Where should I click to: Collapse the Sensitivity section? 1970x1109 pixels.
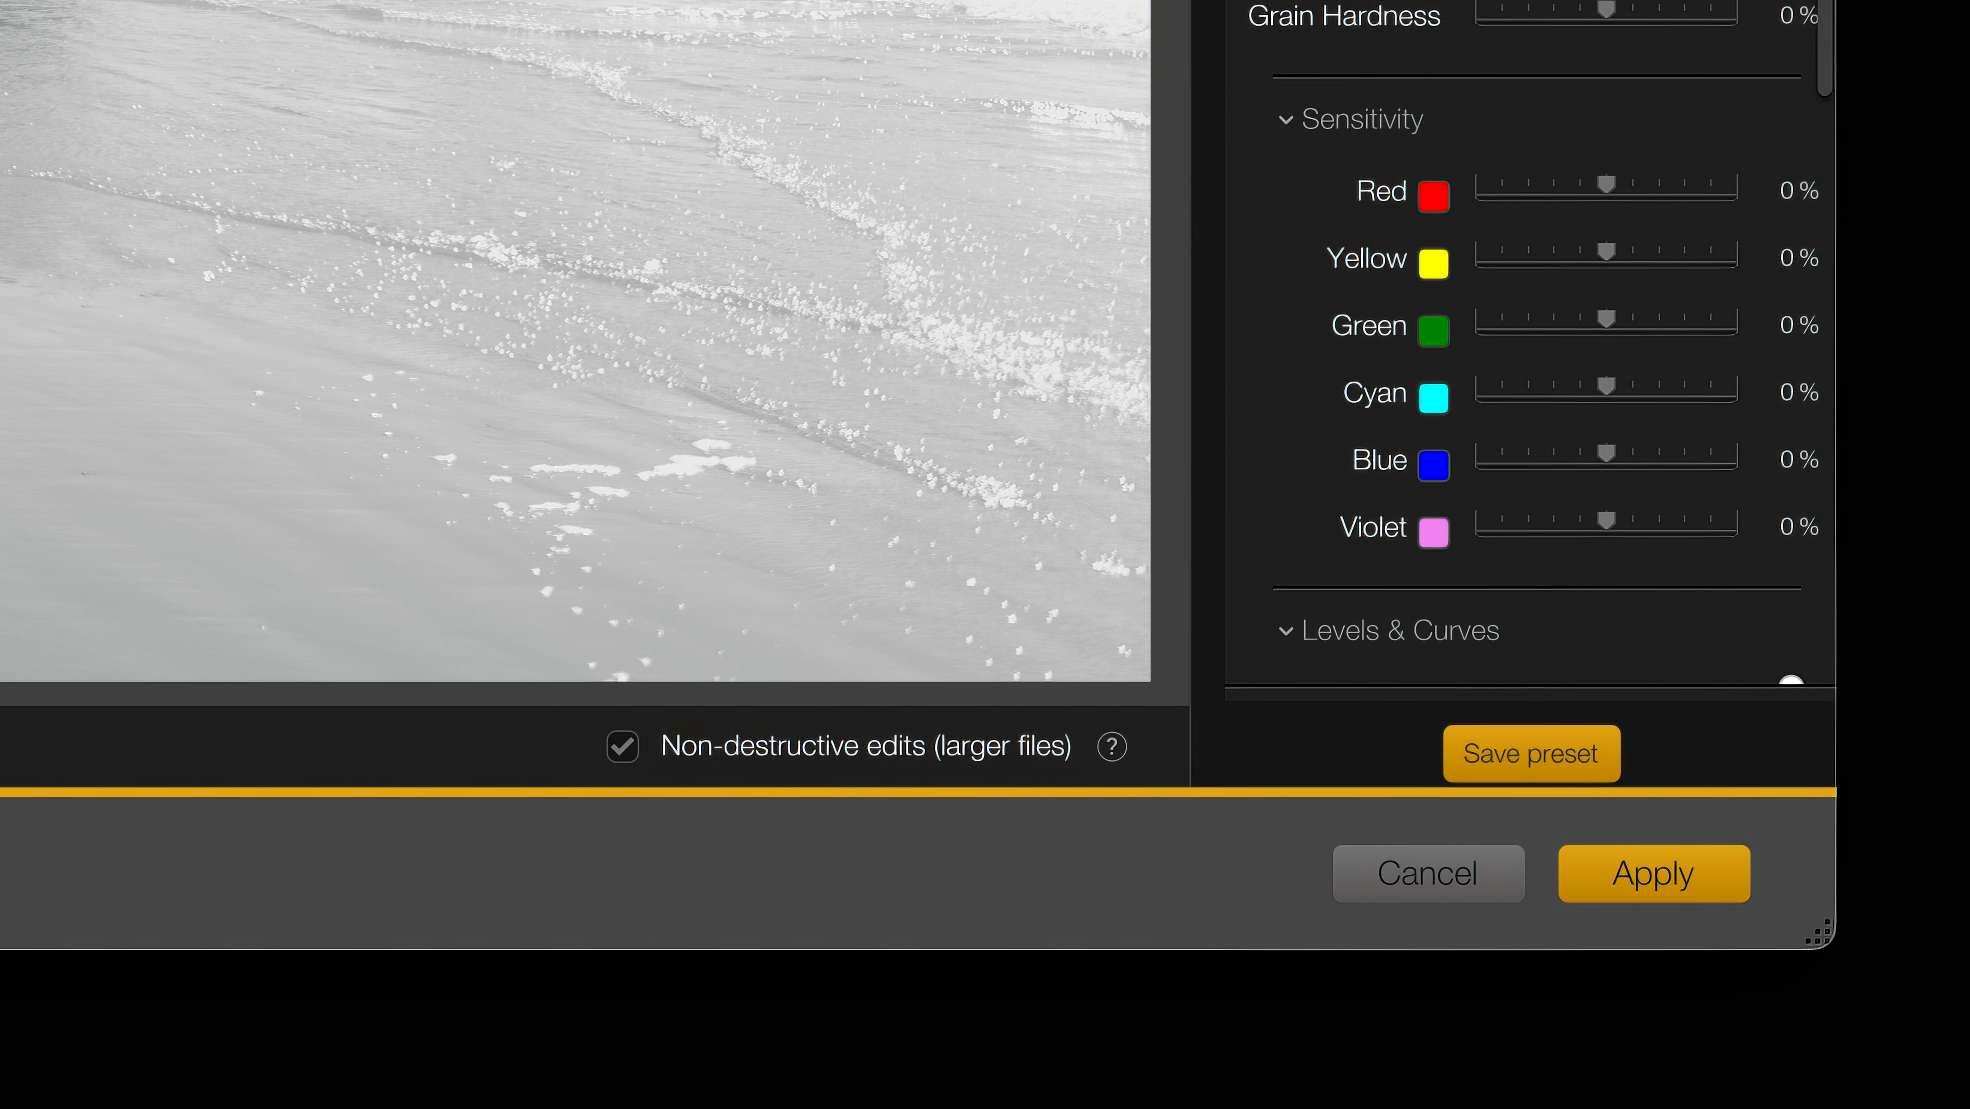click(1284, 120)
